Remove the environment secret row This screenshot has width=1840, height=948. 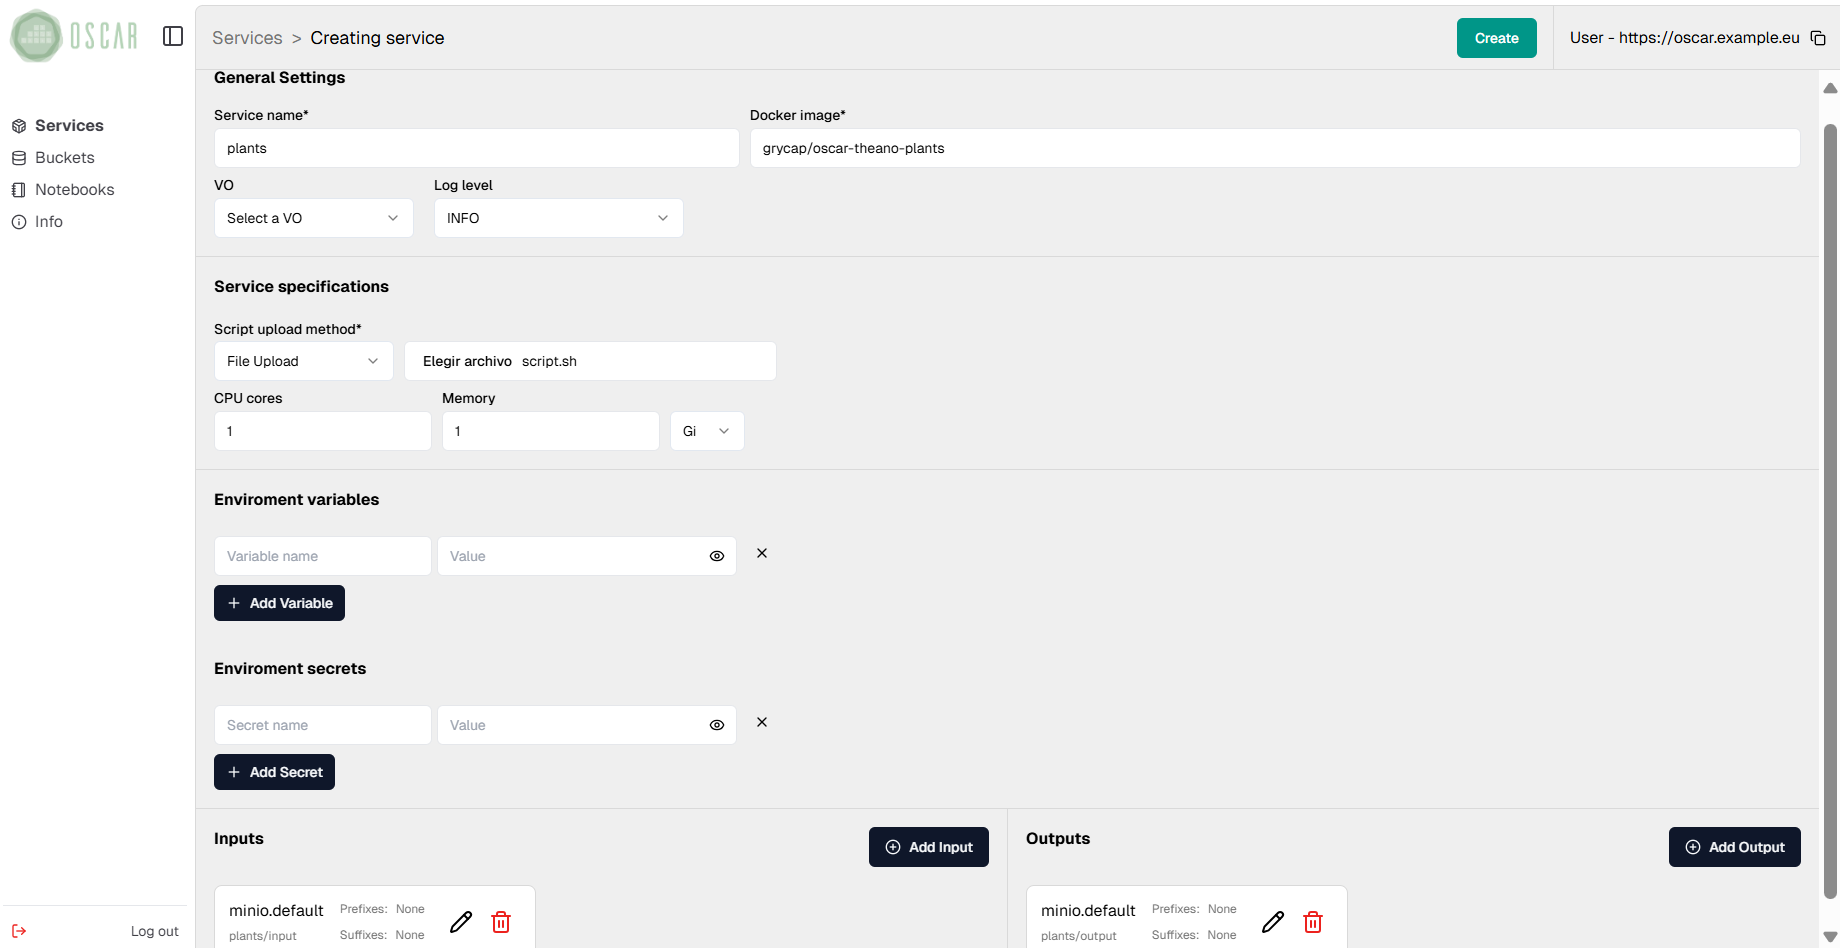[762, 722]
